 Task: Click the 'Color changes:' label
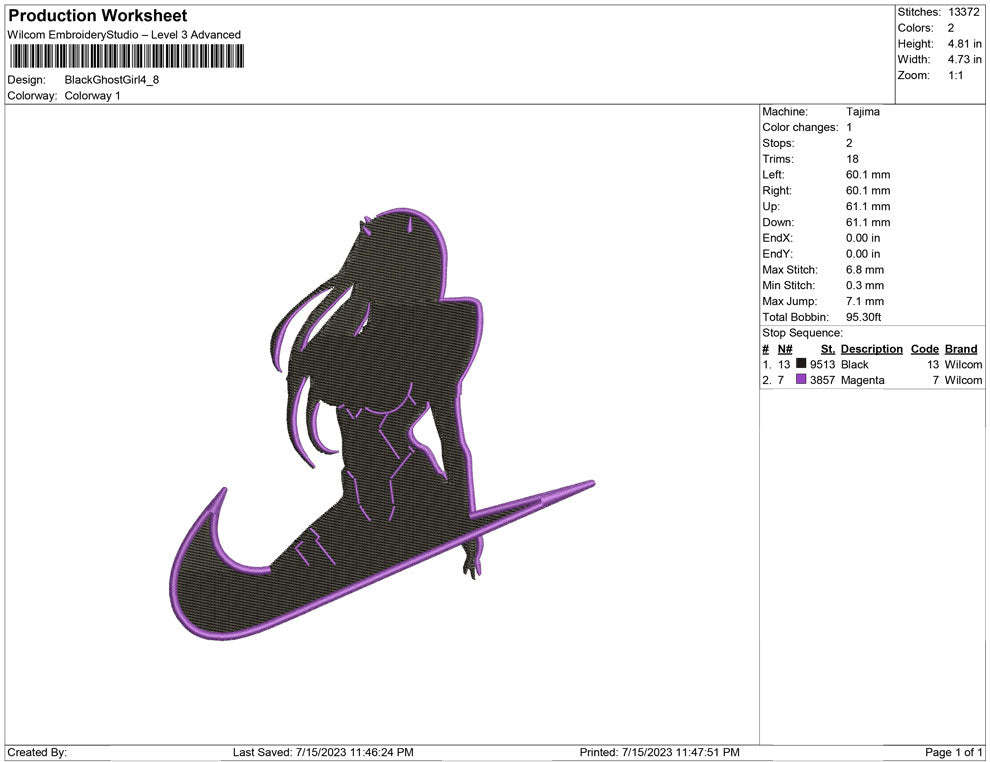click(800, 128)
